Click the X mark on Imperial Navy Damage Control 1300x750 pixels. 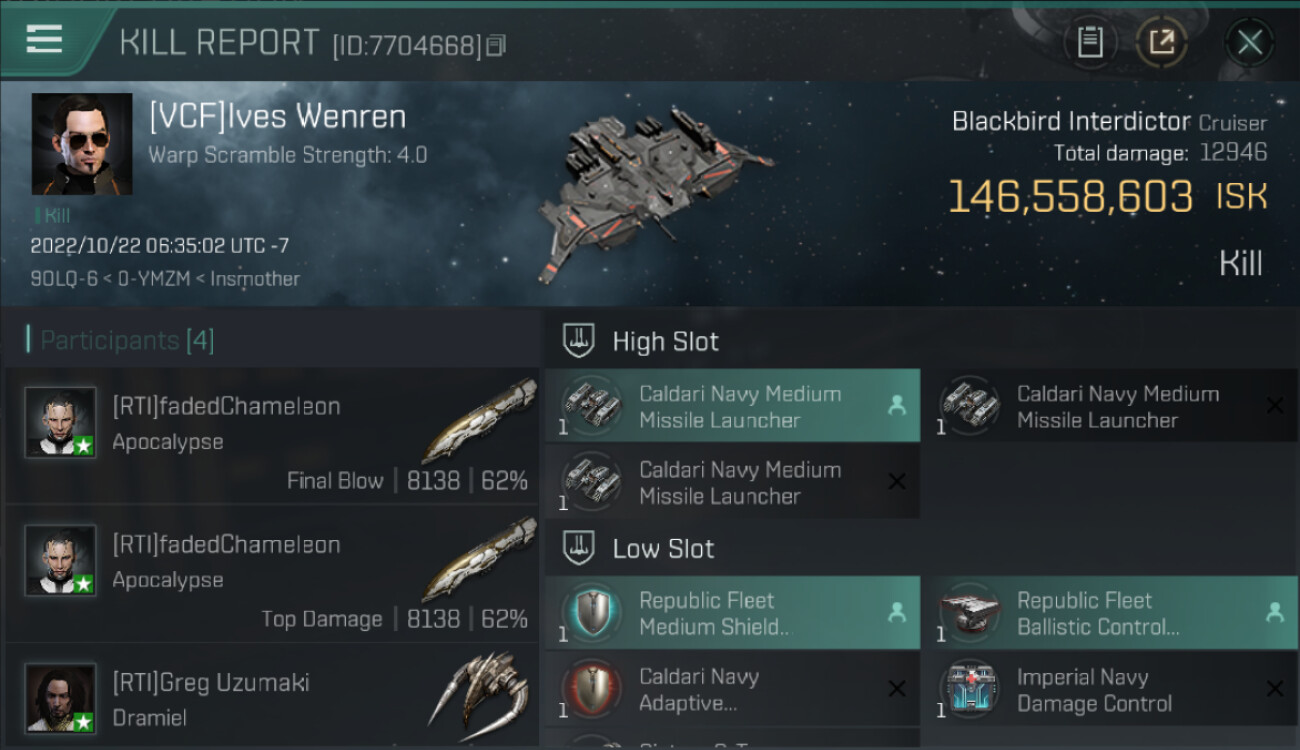(1275, 689)
